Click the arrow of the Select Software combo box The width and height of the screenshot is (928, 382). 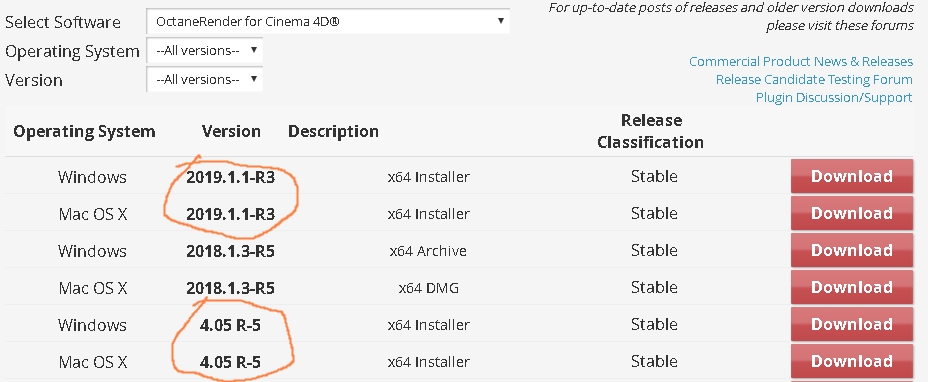501,21
